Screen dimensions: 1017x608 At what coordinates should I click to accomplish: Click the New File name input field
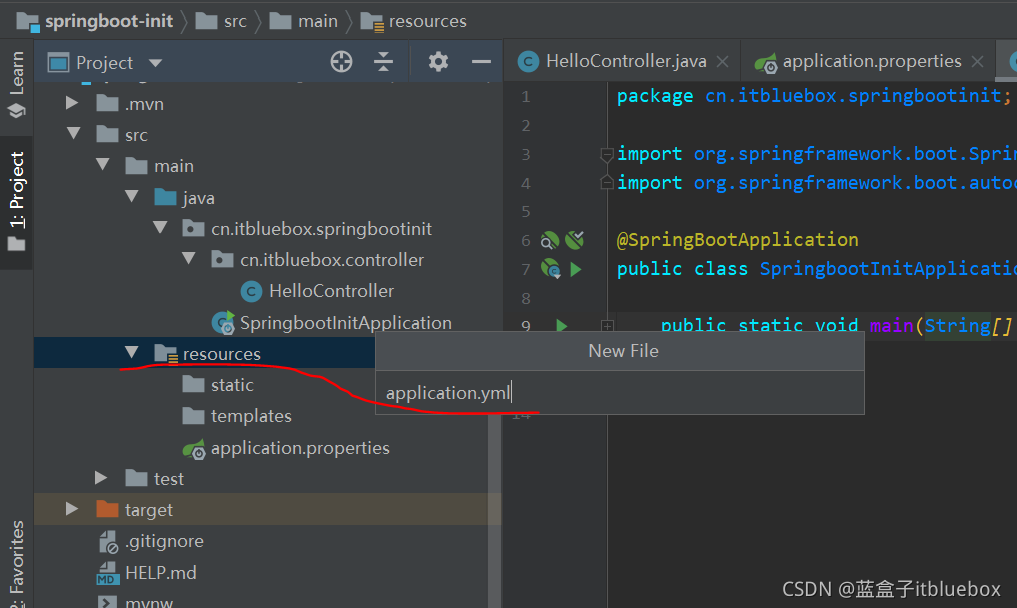pyautogui.click(x=619, y=393)
